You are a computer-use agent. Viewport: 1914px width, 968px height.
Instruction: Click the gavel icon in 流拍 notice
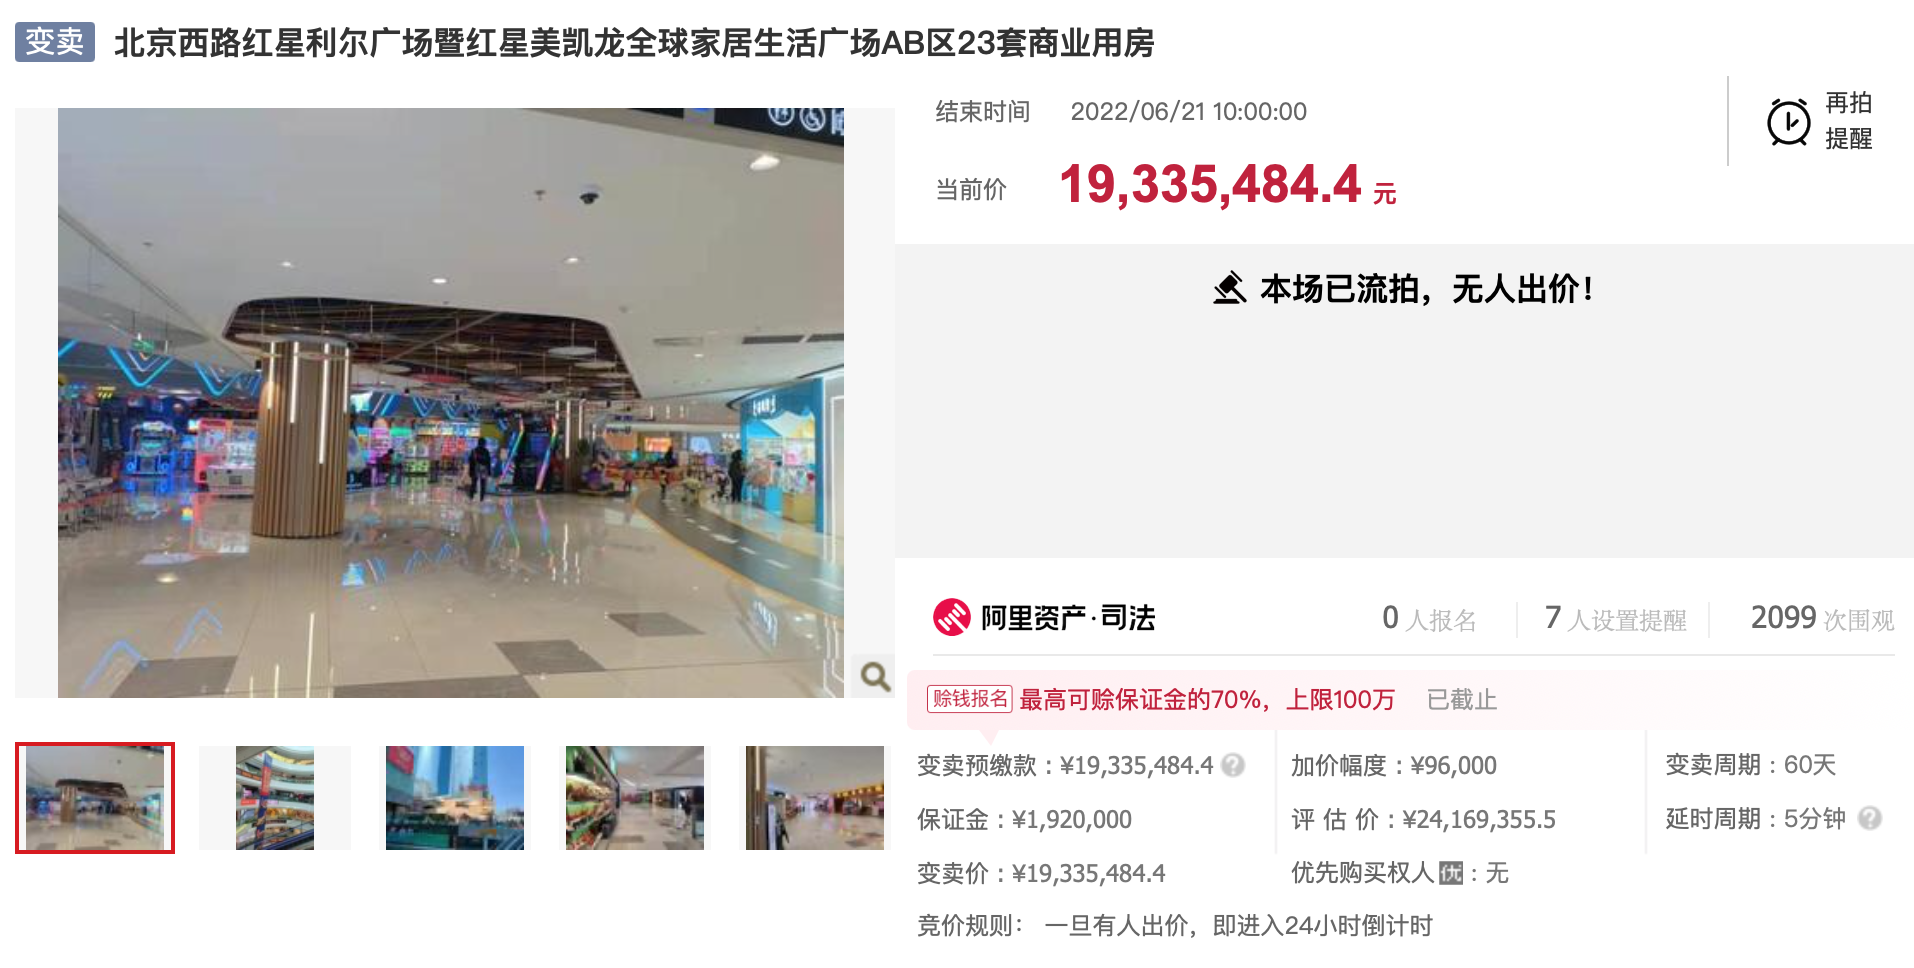coord(1229,289)
